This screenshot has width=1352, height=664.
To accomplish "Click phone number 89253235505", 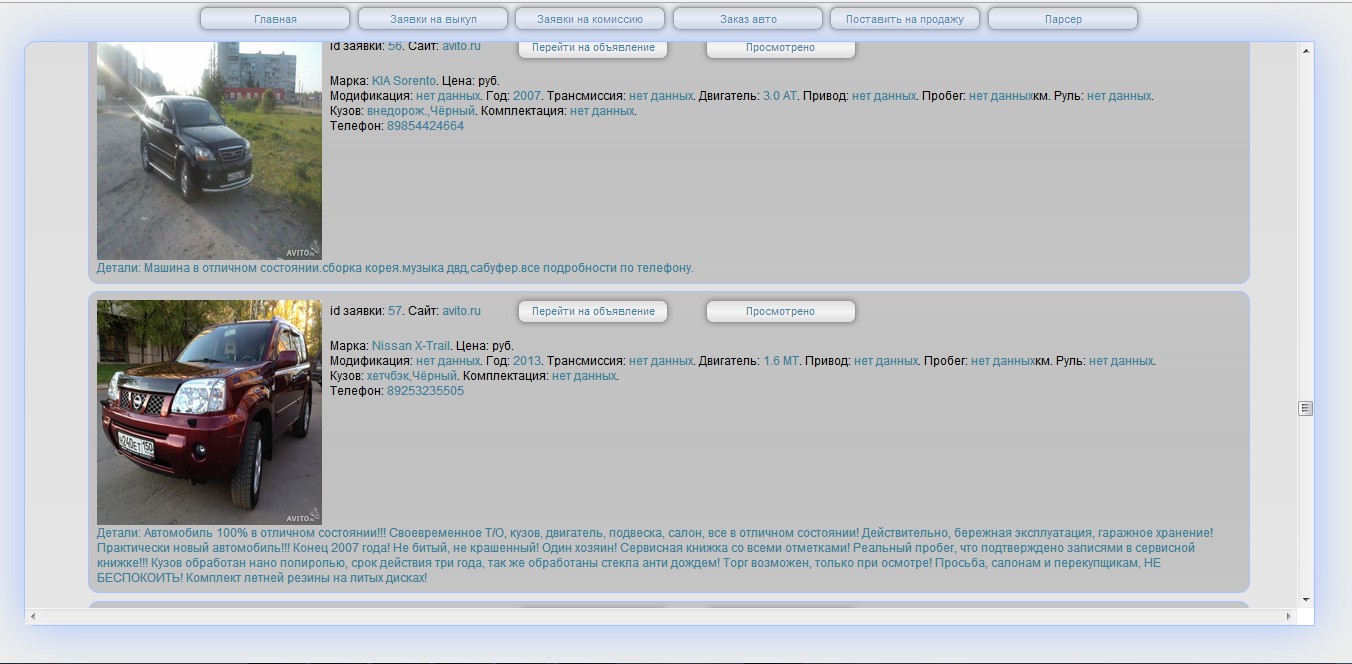I will pos(425,391).
